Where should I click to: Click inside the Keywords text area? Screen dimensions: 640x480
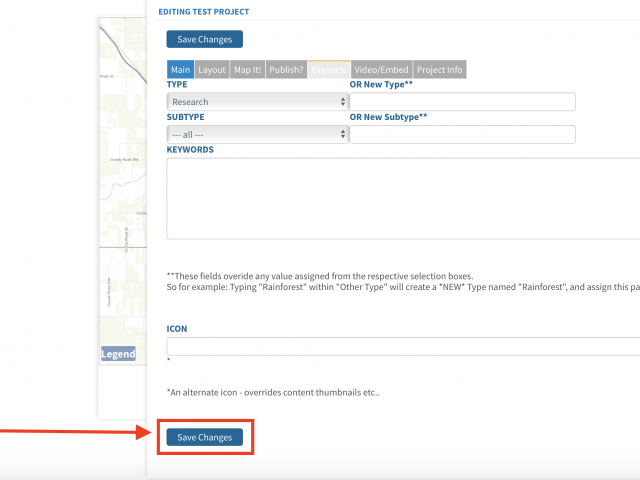pyautogui.click(x=402, y=198)
